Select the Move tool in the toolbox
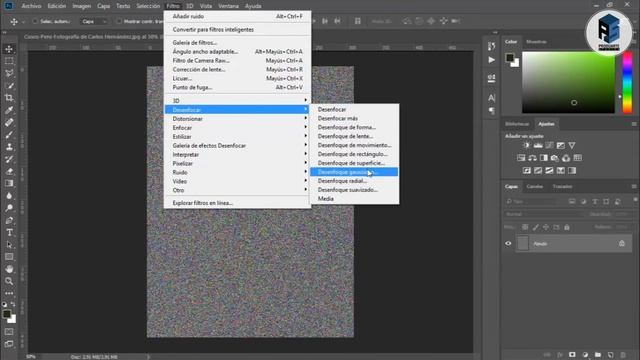Image resolution: width=640 pixels, height=360 pixels. point(9,49)
